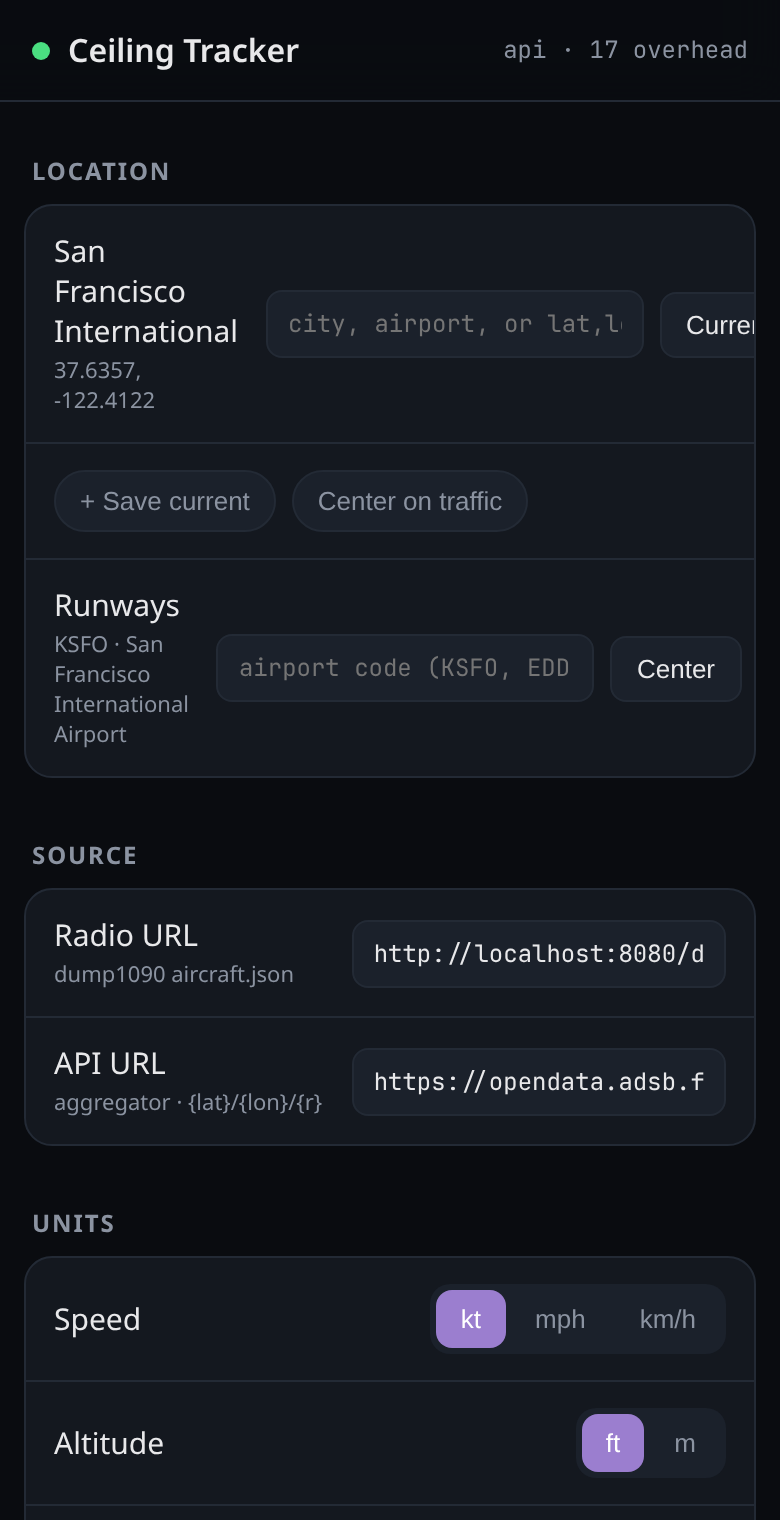The image size is (780, 1520).
Task: Click the Radio URL field showing http://localhost:8080
Action: pos(539,954)
